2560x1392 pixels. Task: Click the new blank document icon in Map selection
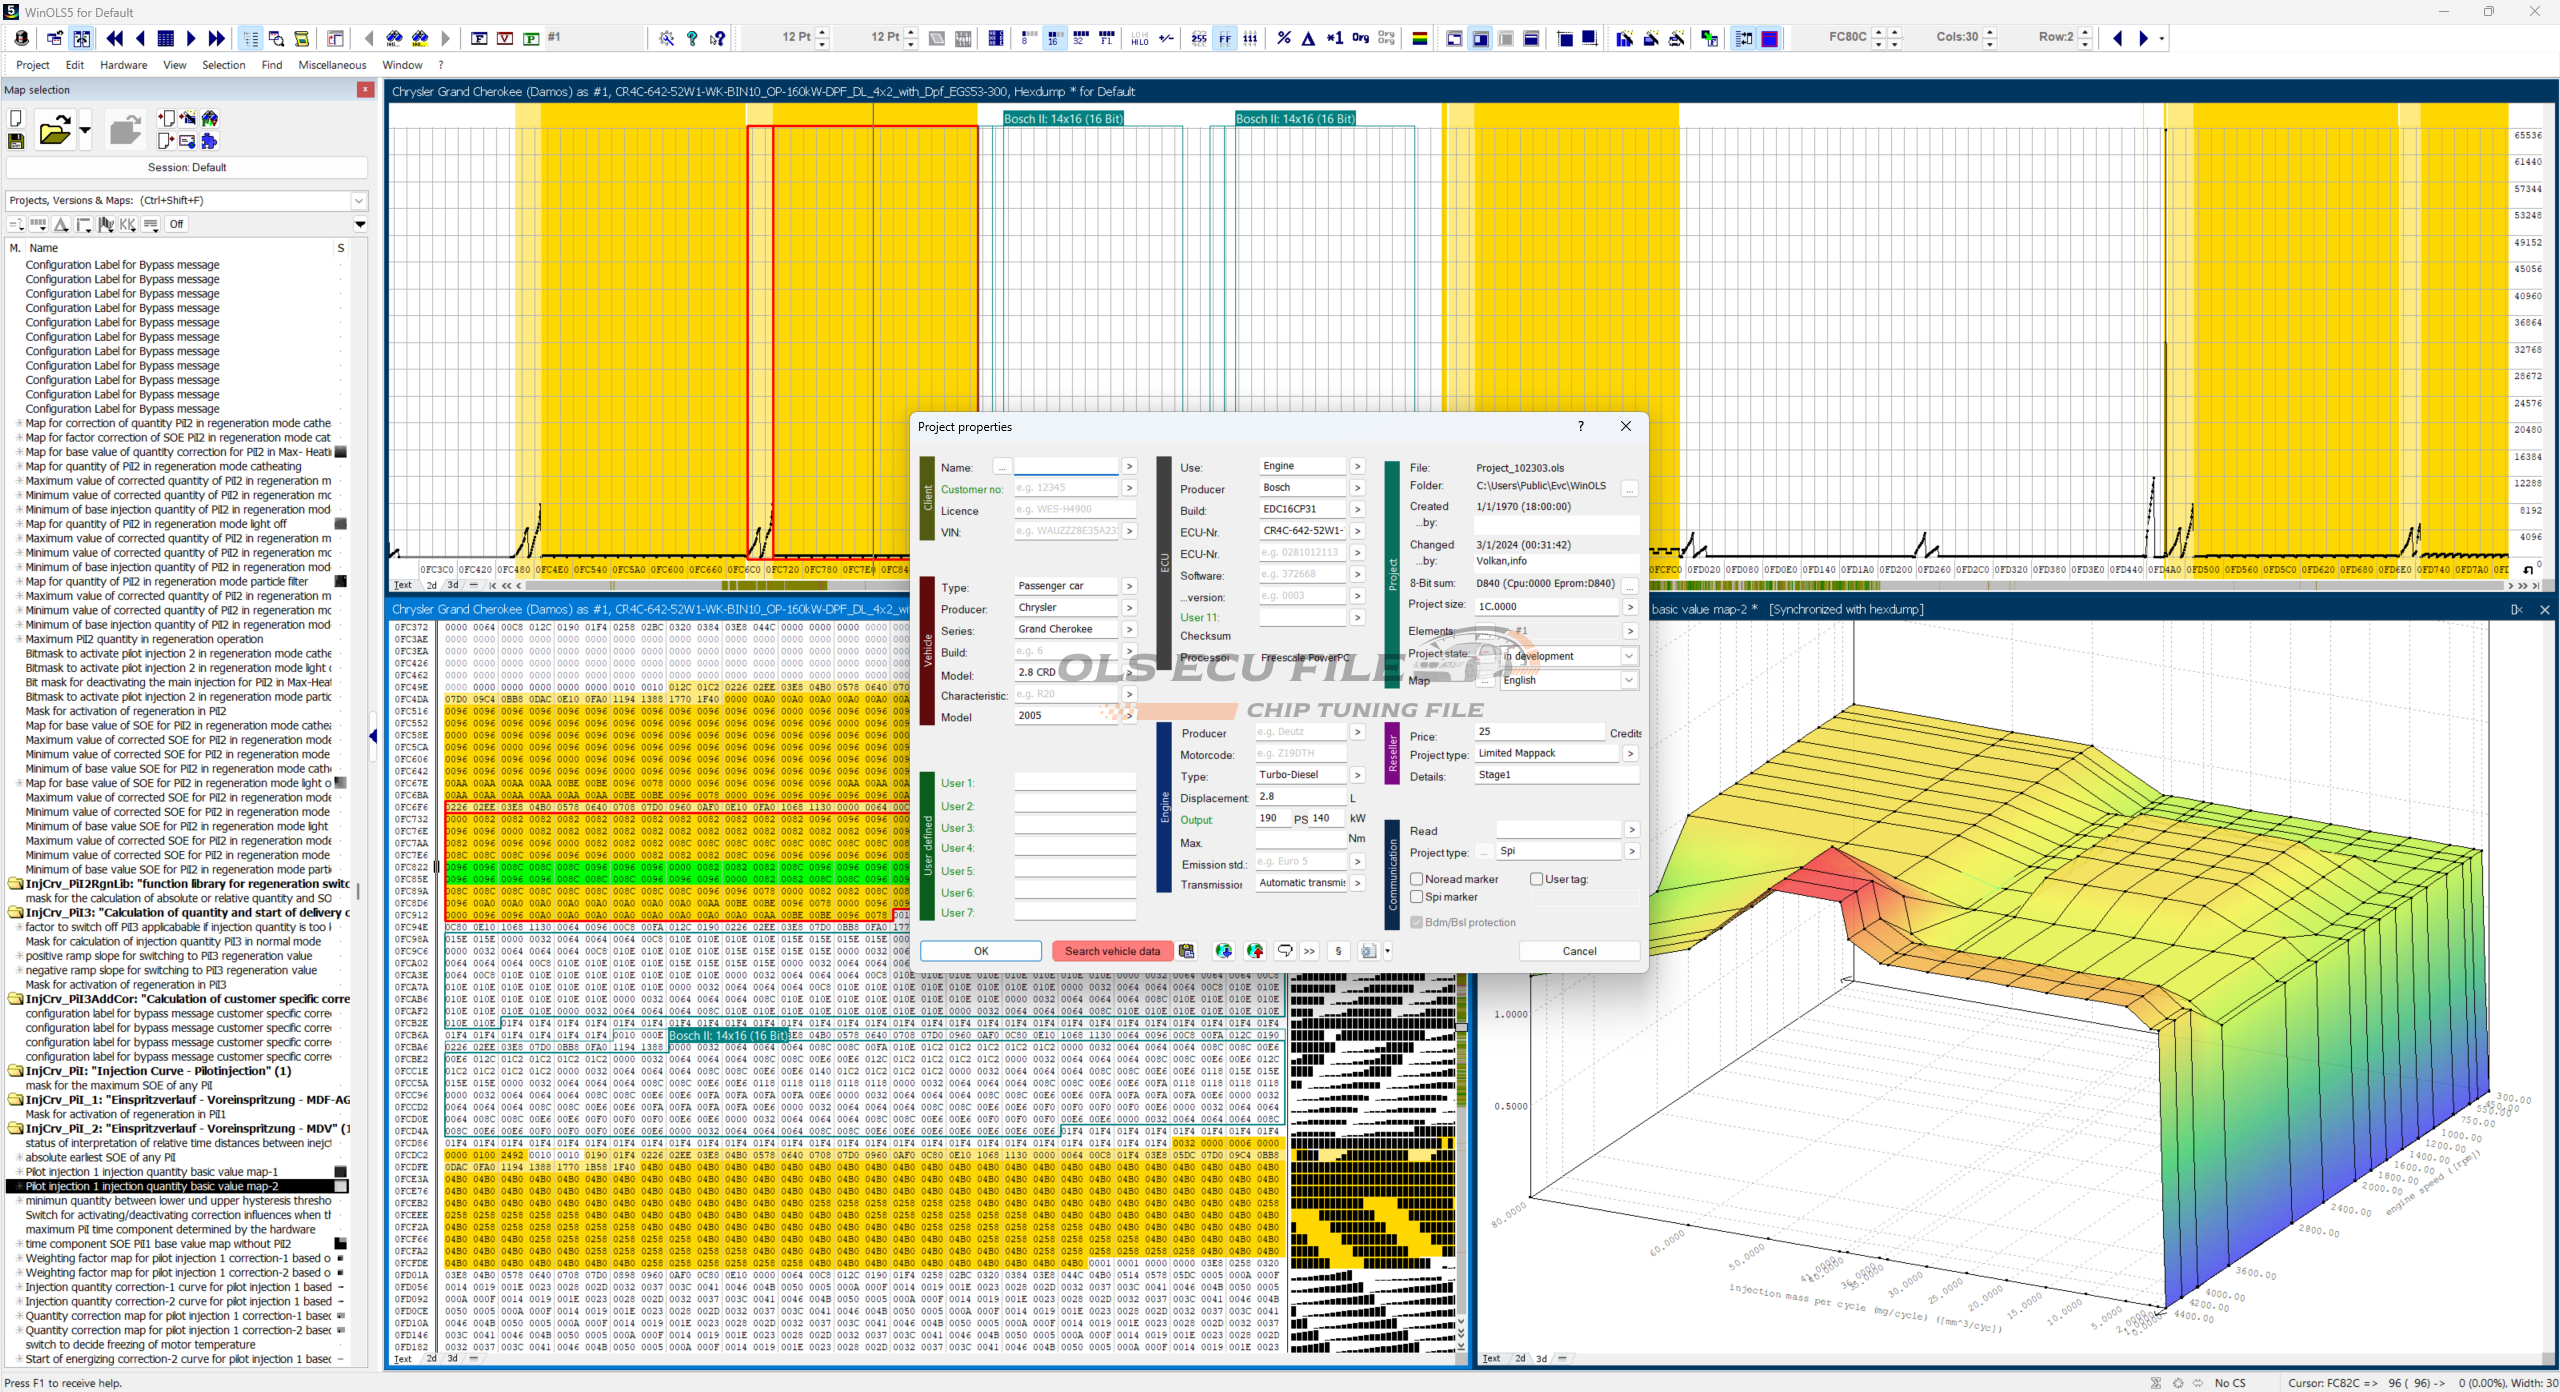[16, 118]
